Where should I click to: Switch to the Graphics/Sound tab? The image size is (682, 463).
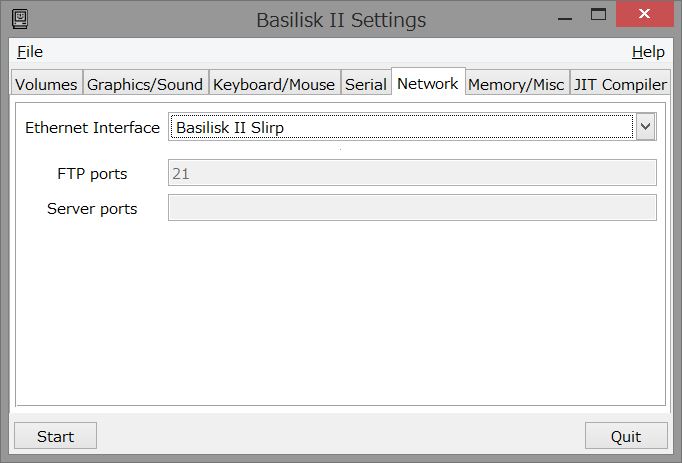pos(145,84)
